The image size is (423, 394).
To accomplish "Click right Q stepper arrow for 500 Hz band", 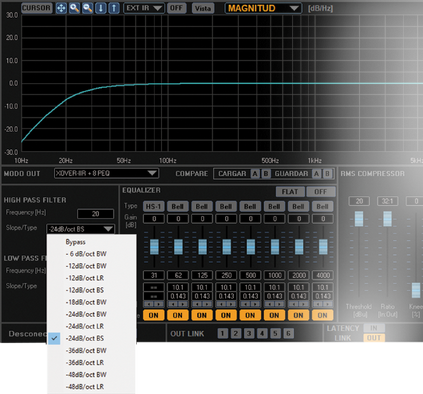I will 255,304.
